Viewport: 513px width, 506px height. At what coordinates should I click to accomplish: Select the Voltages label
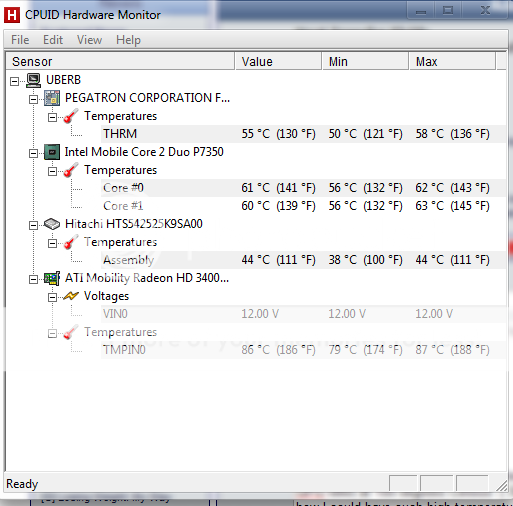pyautogui.click(x=106, y=296)
